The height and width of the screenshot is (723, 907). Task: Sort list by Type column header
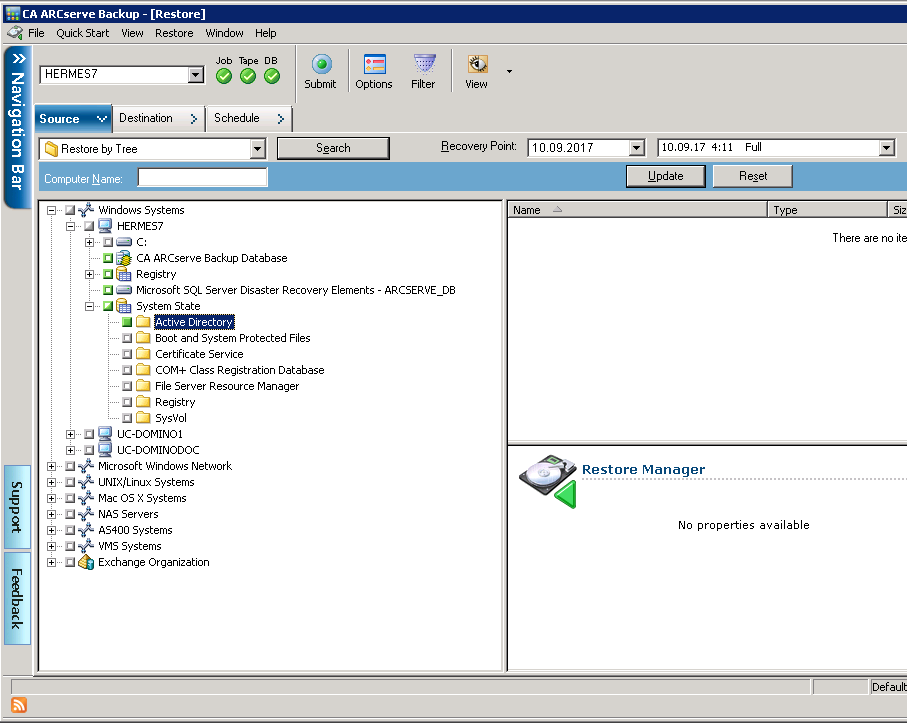827,210
